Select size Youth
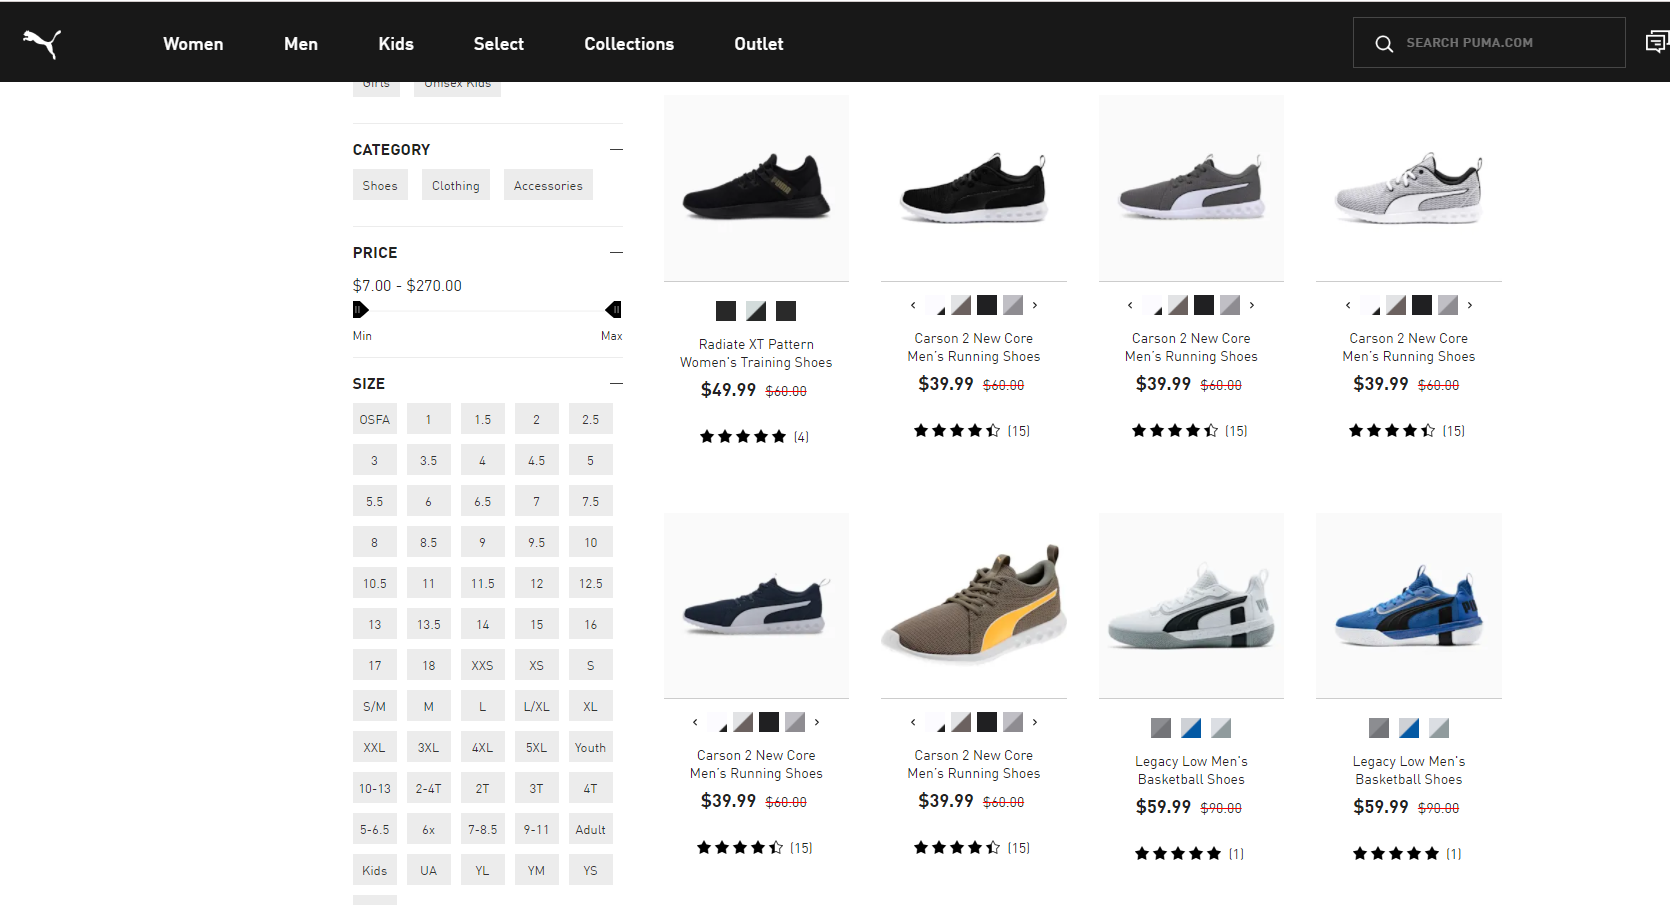 (591, 747)
